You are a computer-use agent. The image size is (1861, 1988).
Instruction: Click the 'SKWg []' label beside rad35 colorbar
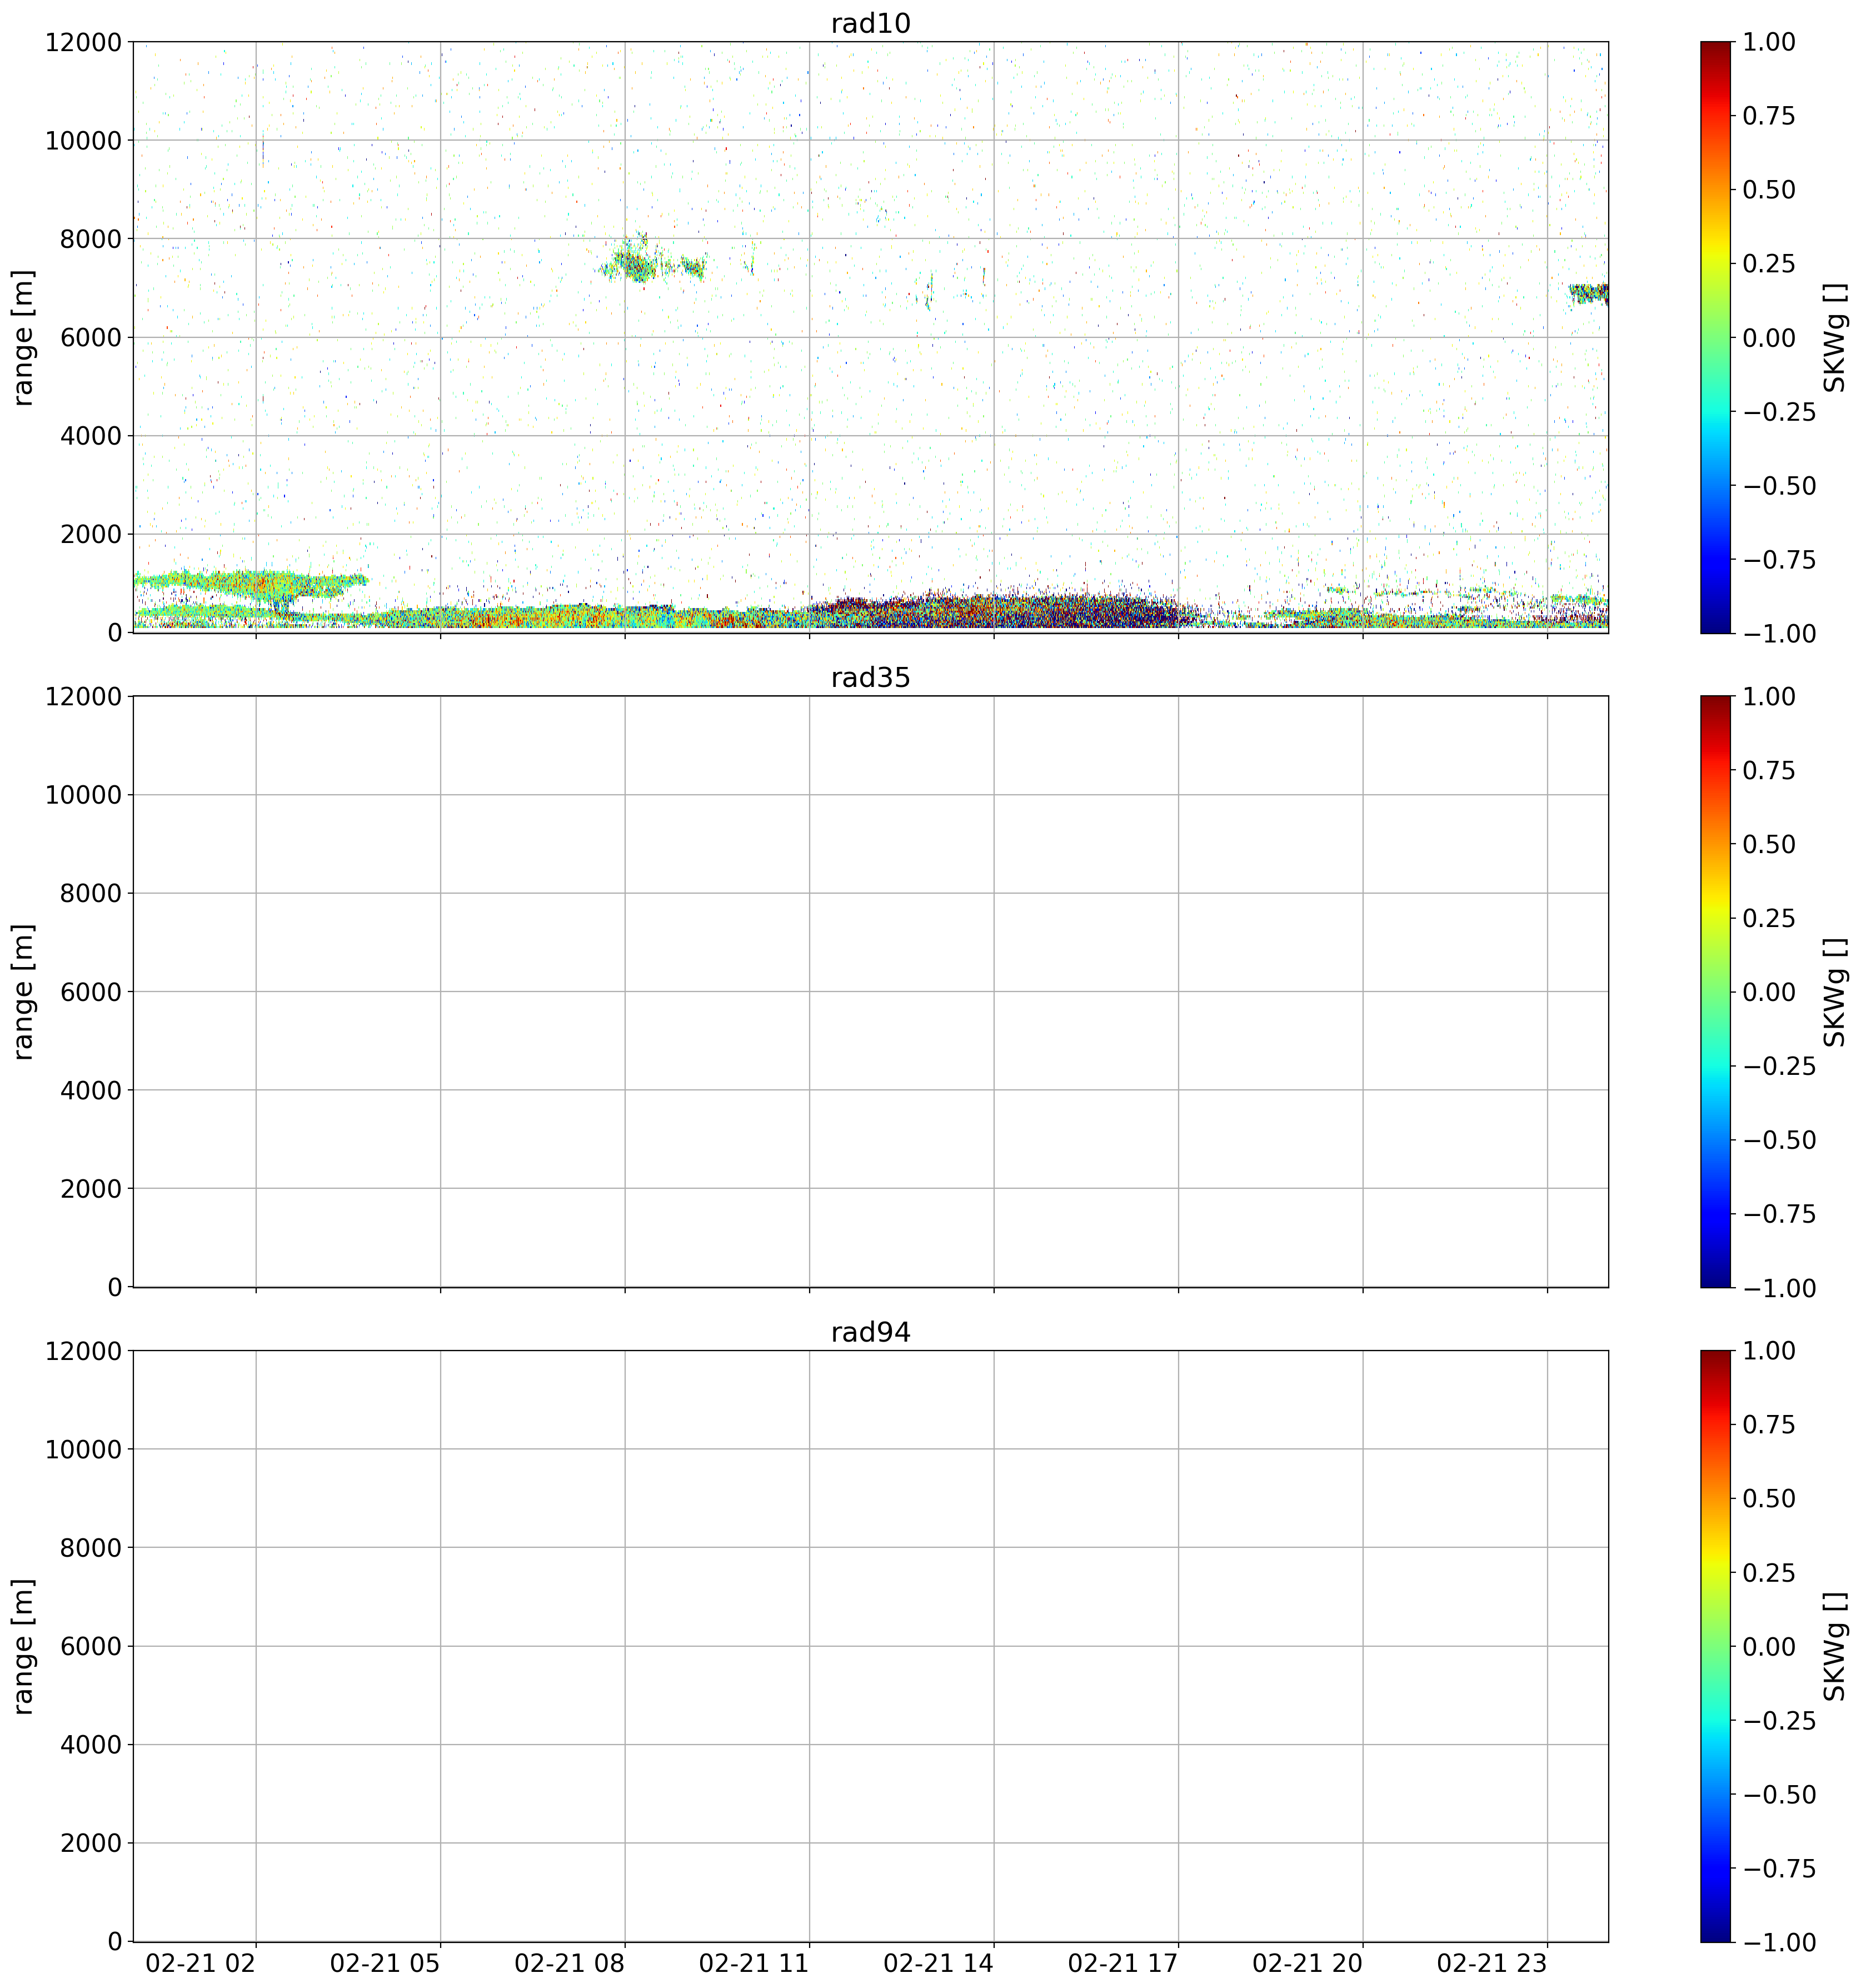pos(1834,992)
